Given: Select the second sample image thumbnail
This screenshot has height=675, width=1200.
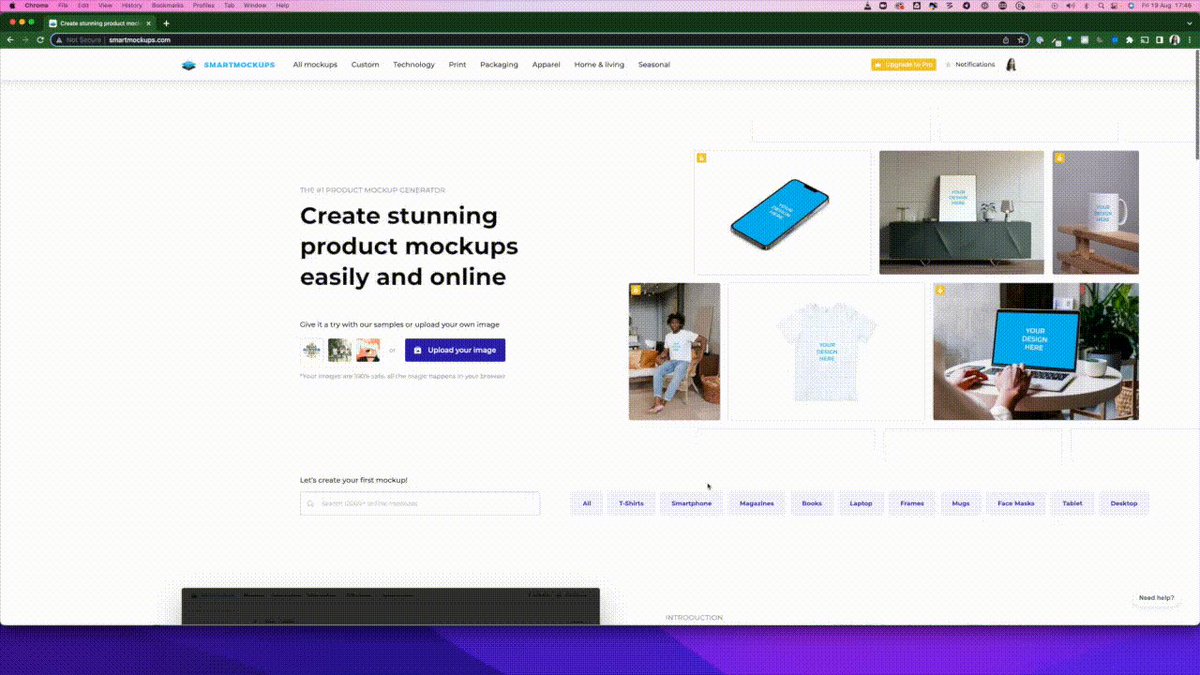Looking at the screenshot, I should [x=340, y=350].
